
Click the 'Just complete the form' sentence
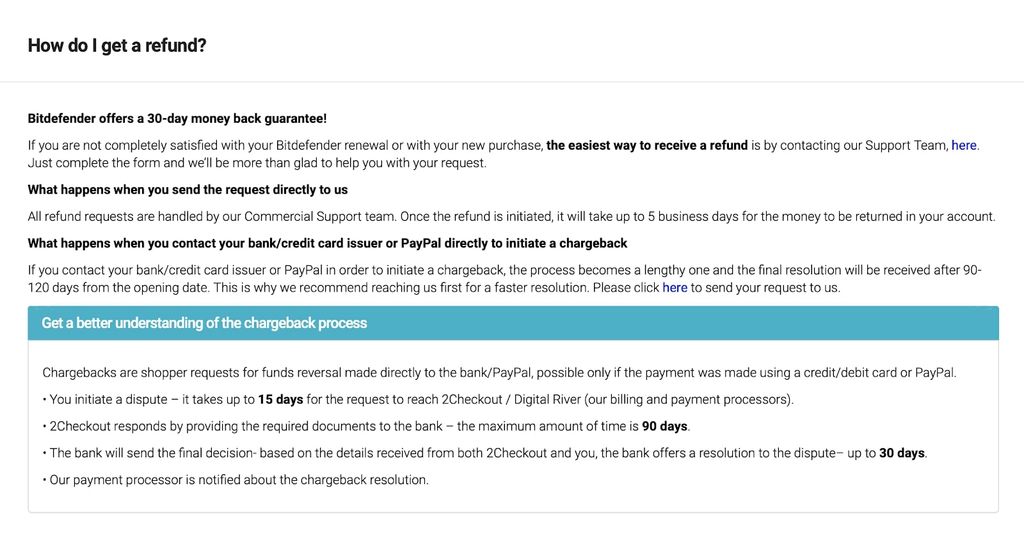[x=257, y=162]
